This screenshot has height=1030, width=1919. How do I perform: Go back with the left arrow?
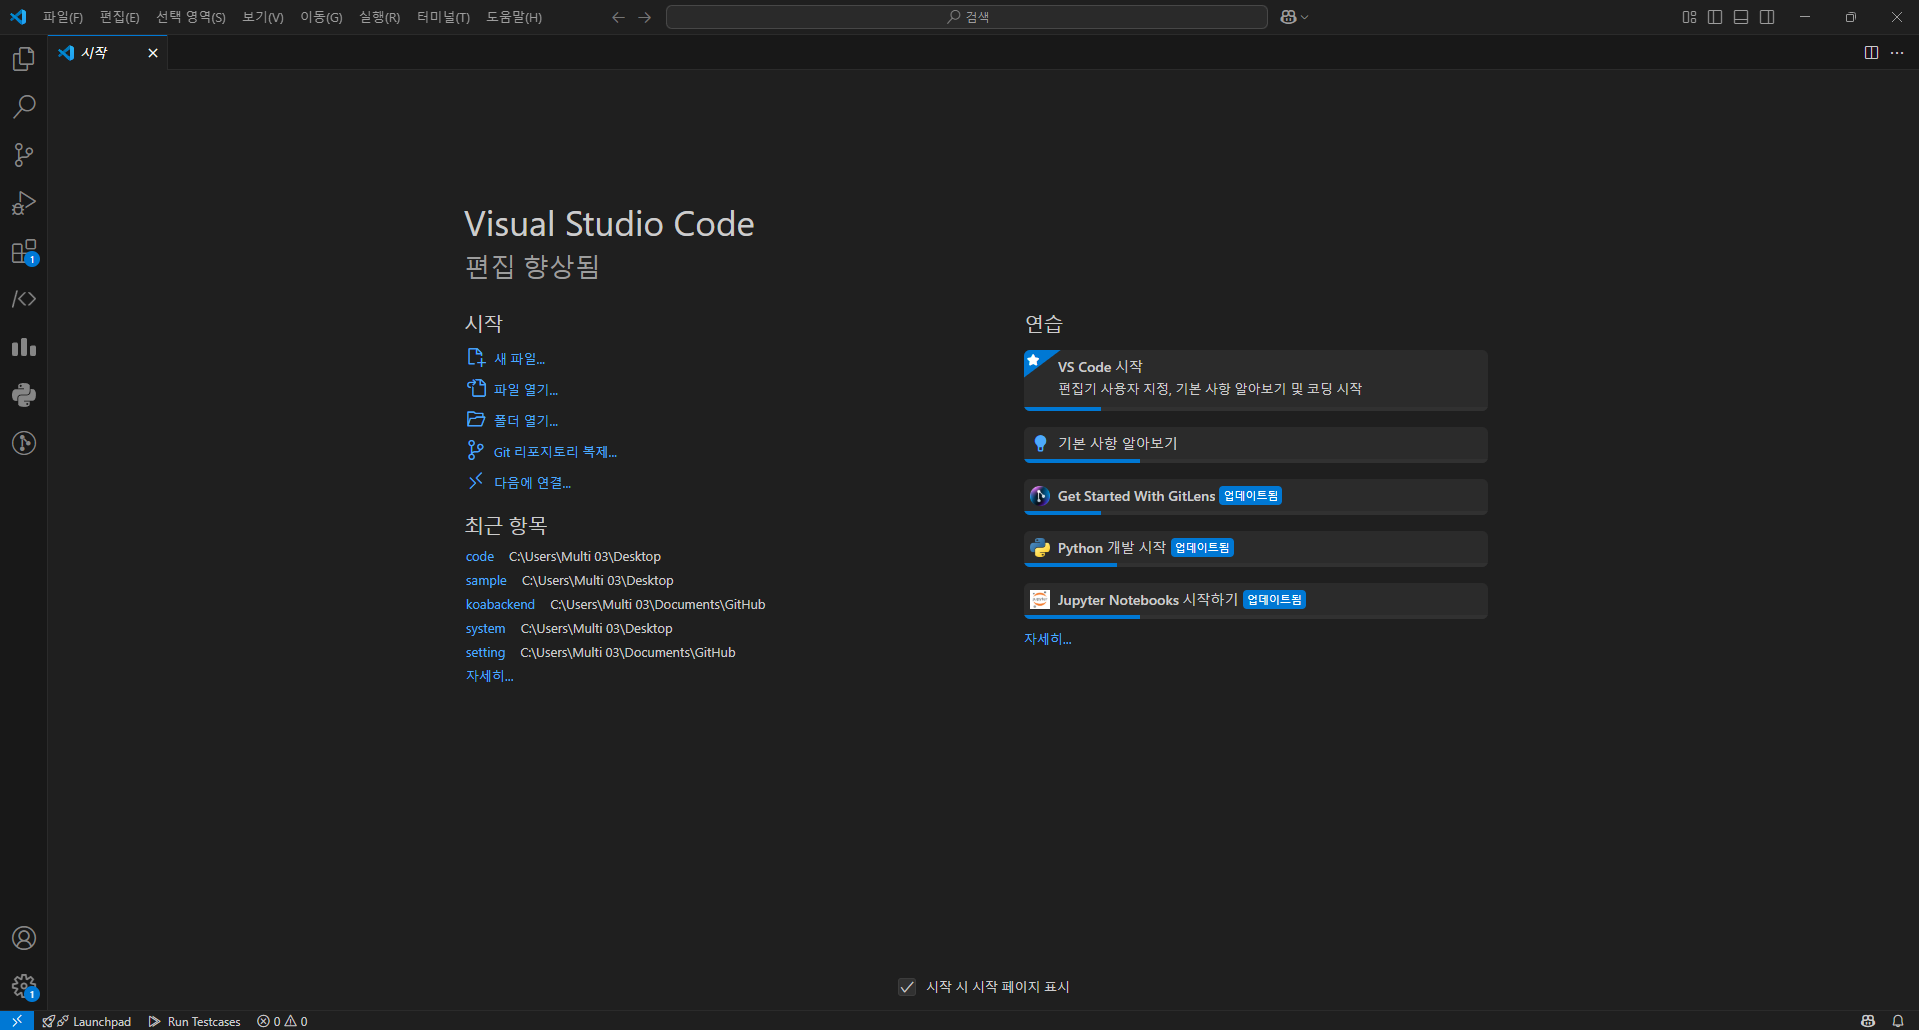[618, 17]
